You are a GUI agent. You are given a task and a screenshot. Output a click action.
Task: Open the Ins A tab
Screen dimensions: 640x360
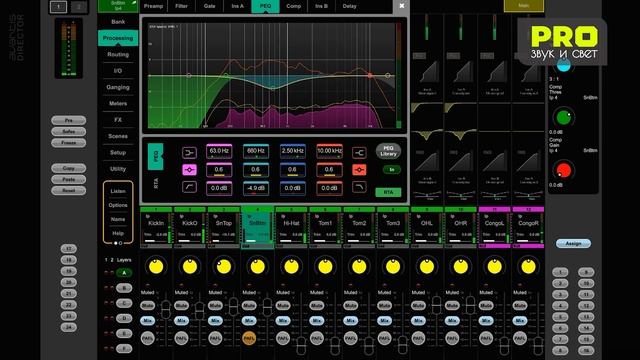[238, 6]
